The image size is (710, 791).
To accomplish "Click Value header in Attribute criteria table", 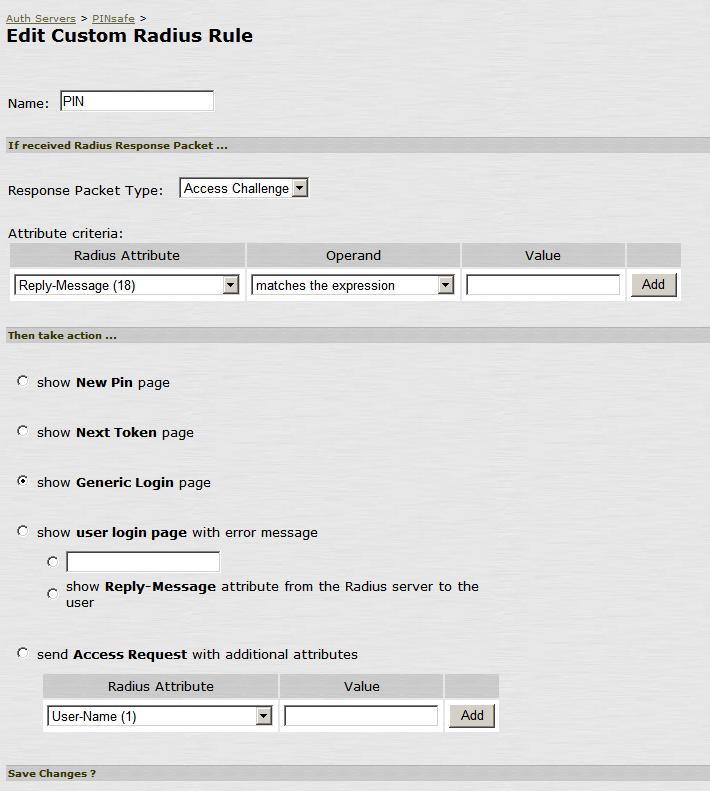I will point(543,255).
